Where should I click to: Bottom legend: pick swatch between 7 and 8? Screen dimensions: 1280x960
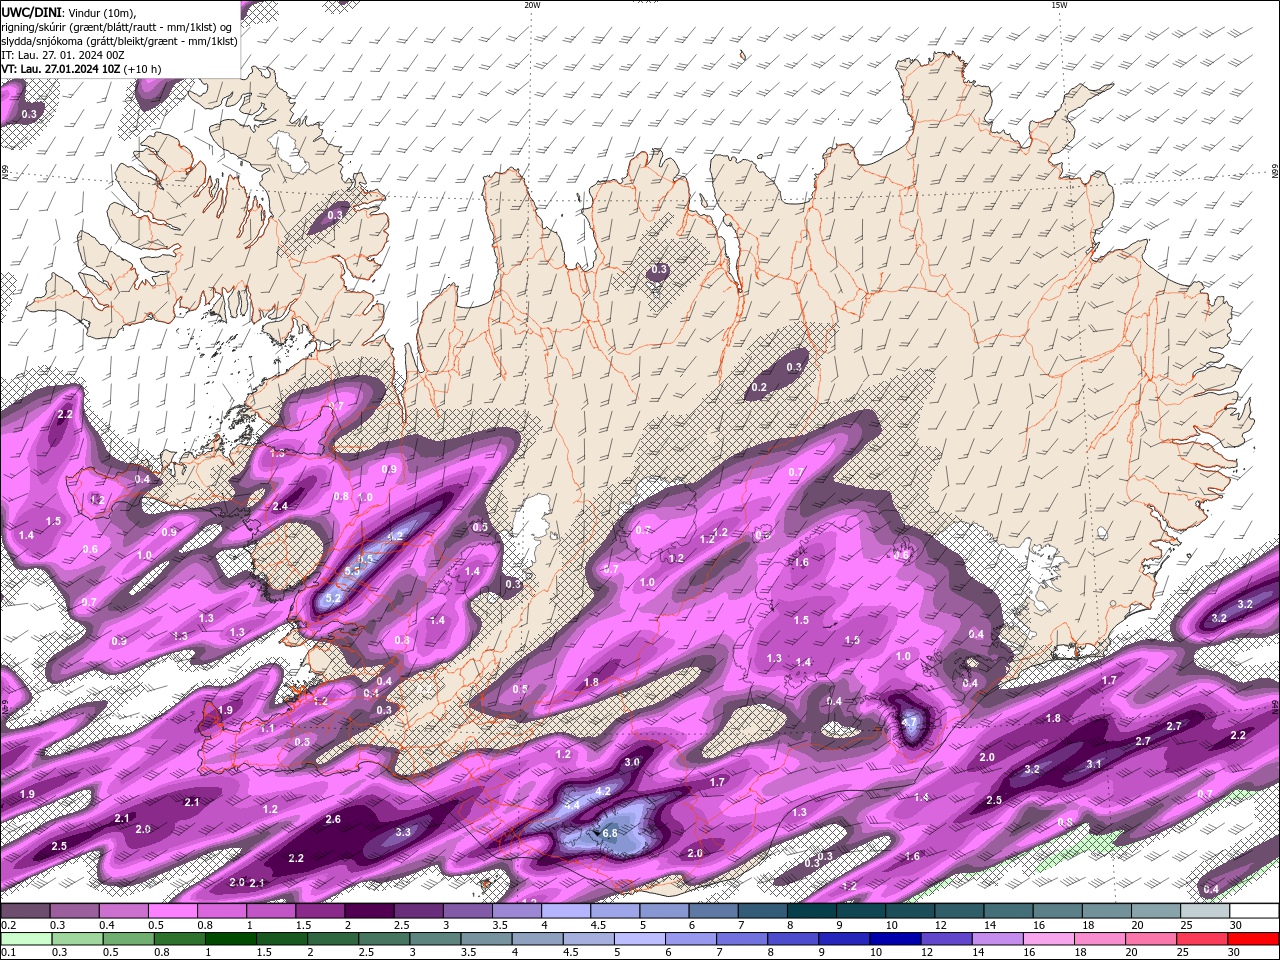(743, 939)
